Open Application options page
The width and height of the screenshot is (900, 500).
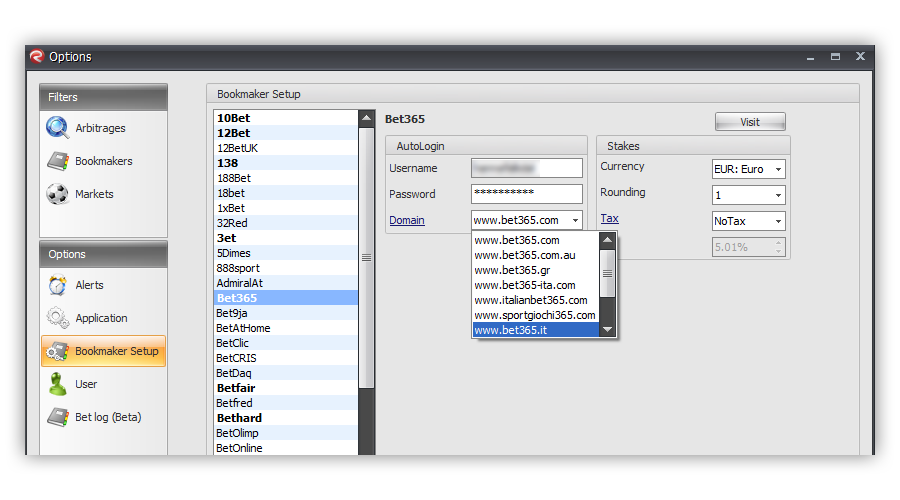103,318
